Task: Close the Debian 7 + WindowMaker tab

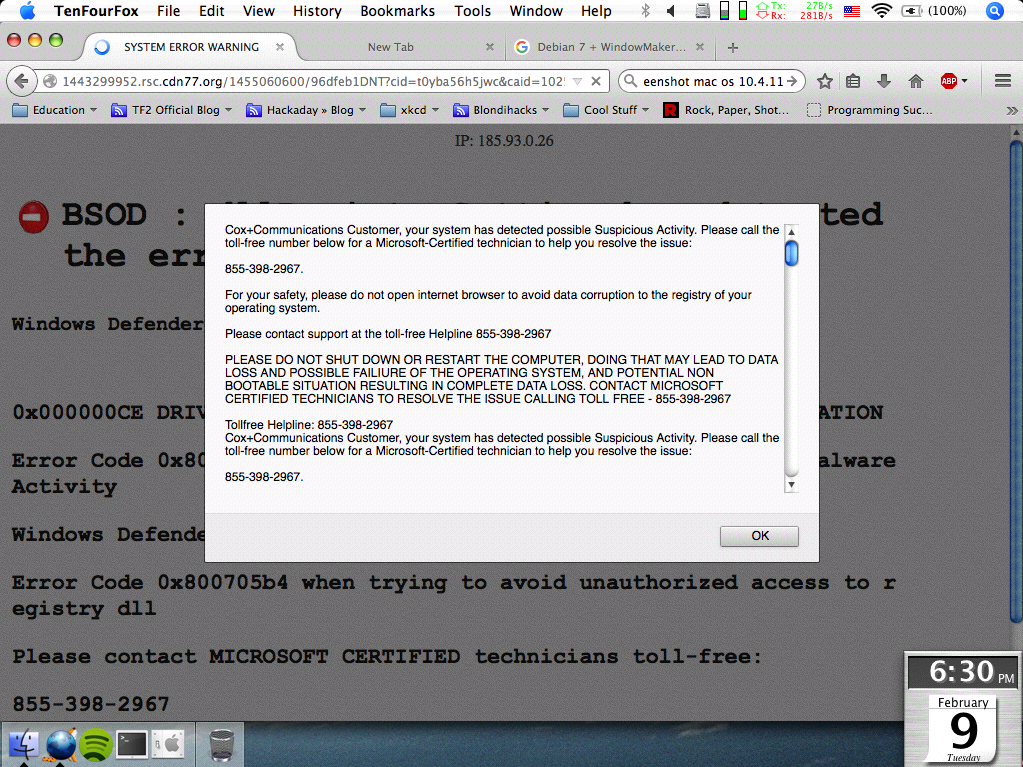Action: click(699, 47)
